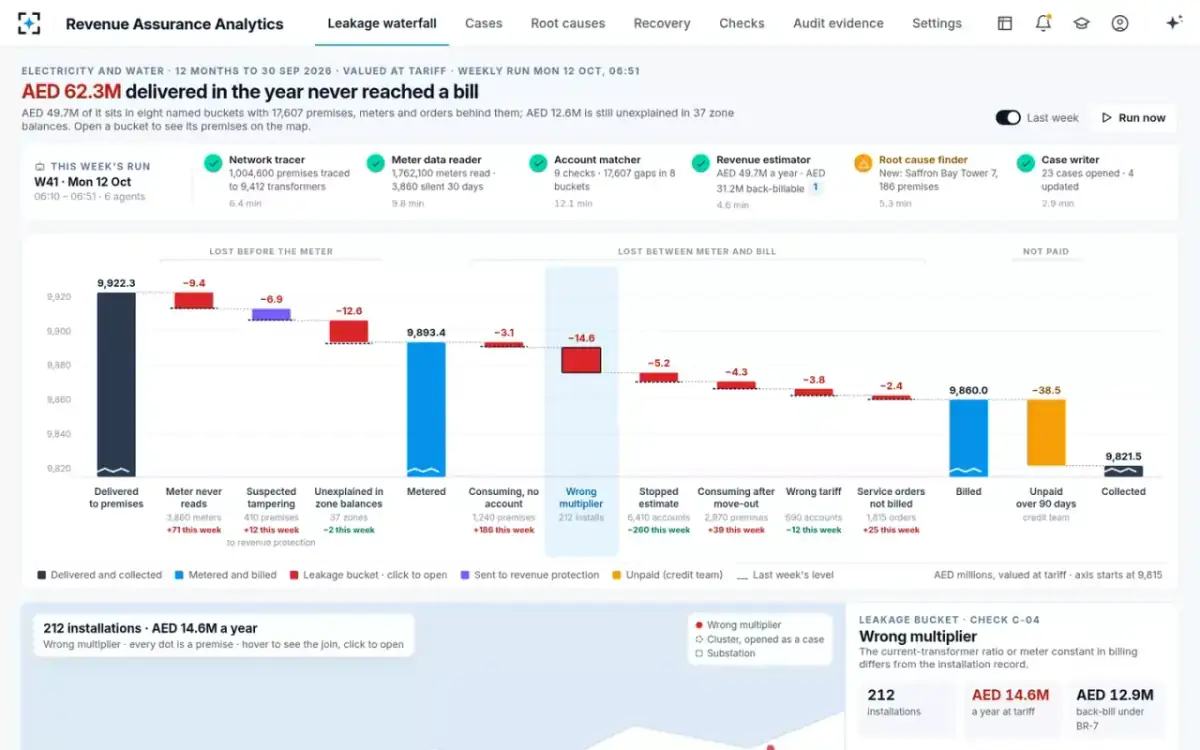Open the Settings tab
Image resolution: width=1200 pixels, height=750 pixels.
point(937,23)
